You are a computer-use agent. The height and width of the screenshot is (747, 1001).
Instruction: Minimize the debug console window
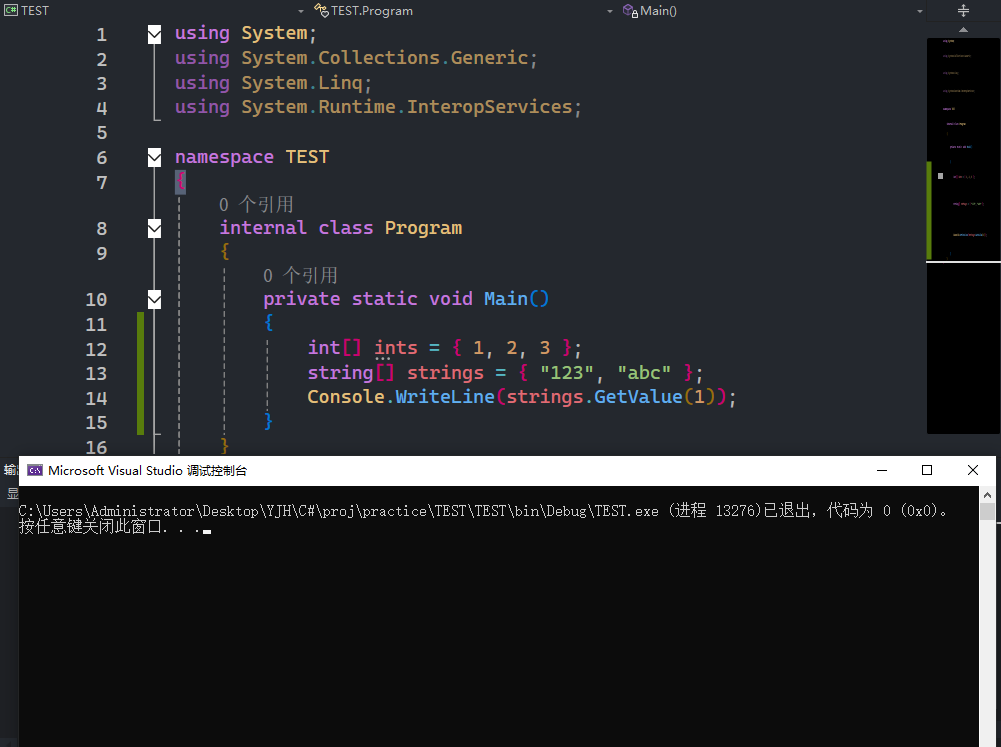coord(882,471)
